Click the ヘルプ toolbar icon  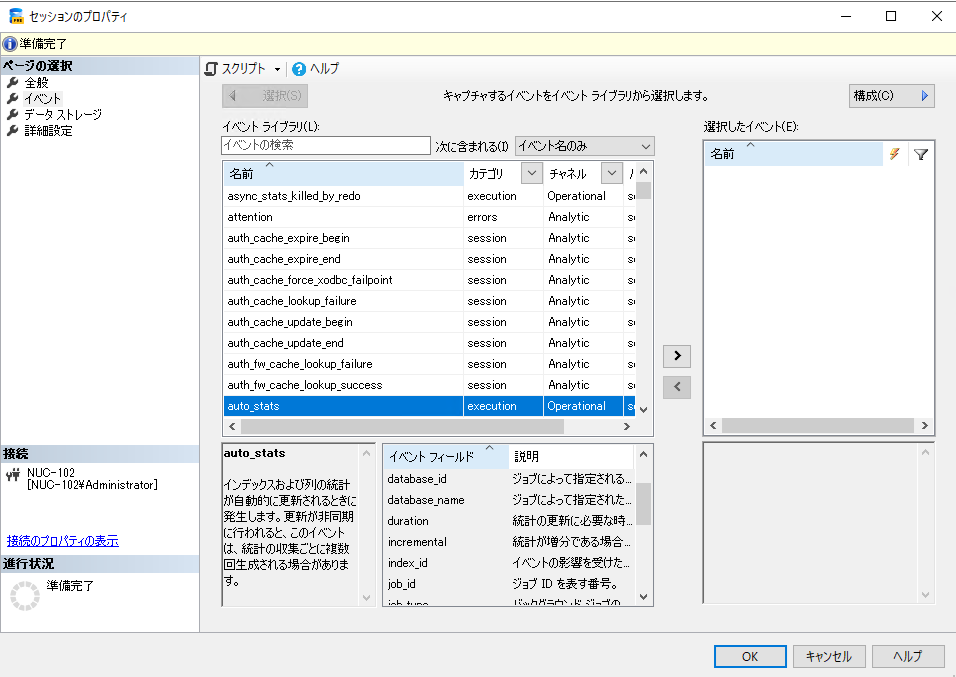tap(298, 69)
